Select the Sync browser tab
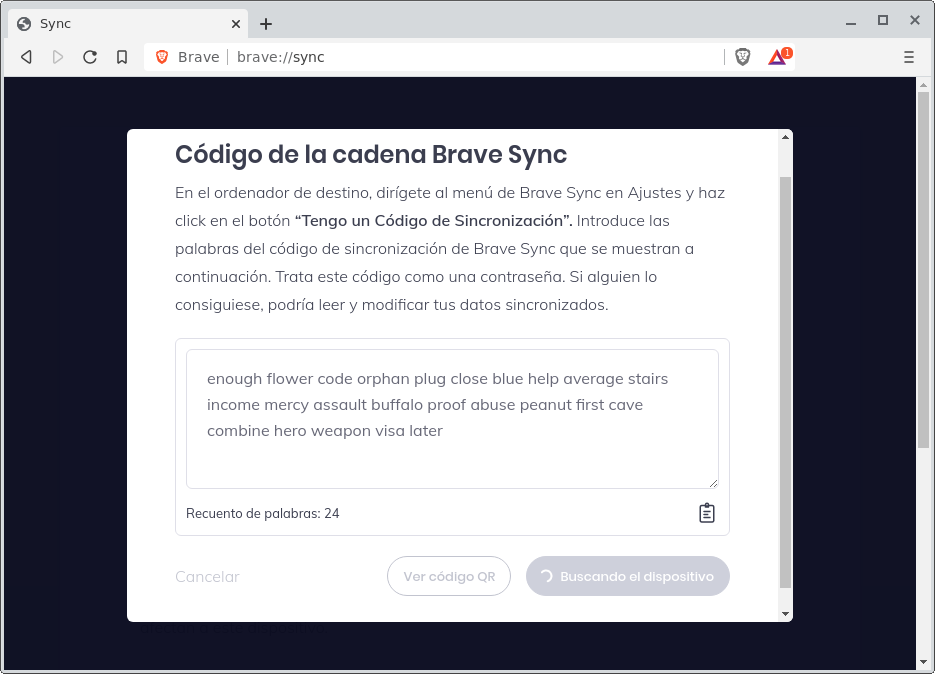This screenshot has height=674, width=935. point(120,24)
